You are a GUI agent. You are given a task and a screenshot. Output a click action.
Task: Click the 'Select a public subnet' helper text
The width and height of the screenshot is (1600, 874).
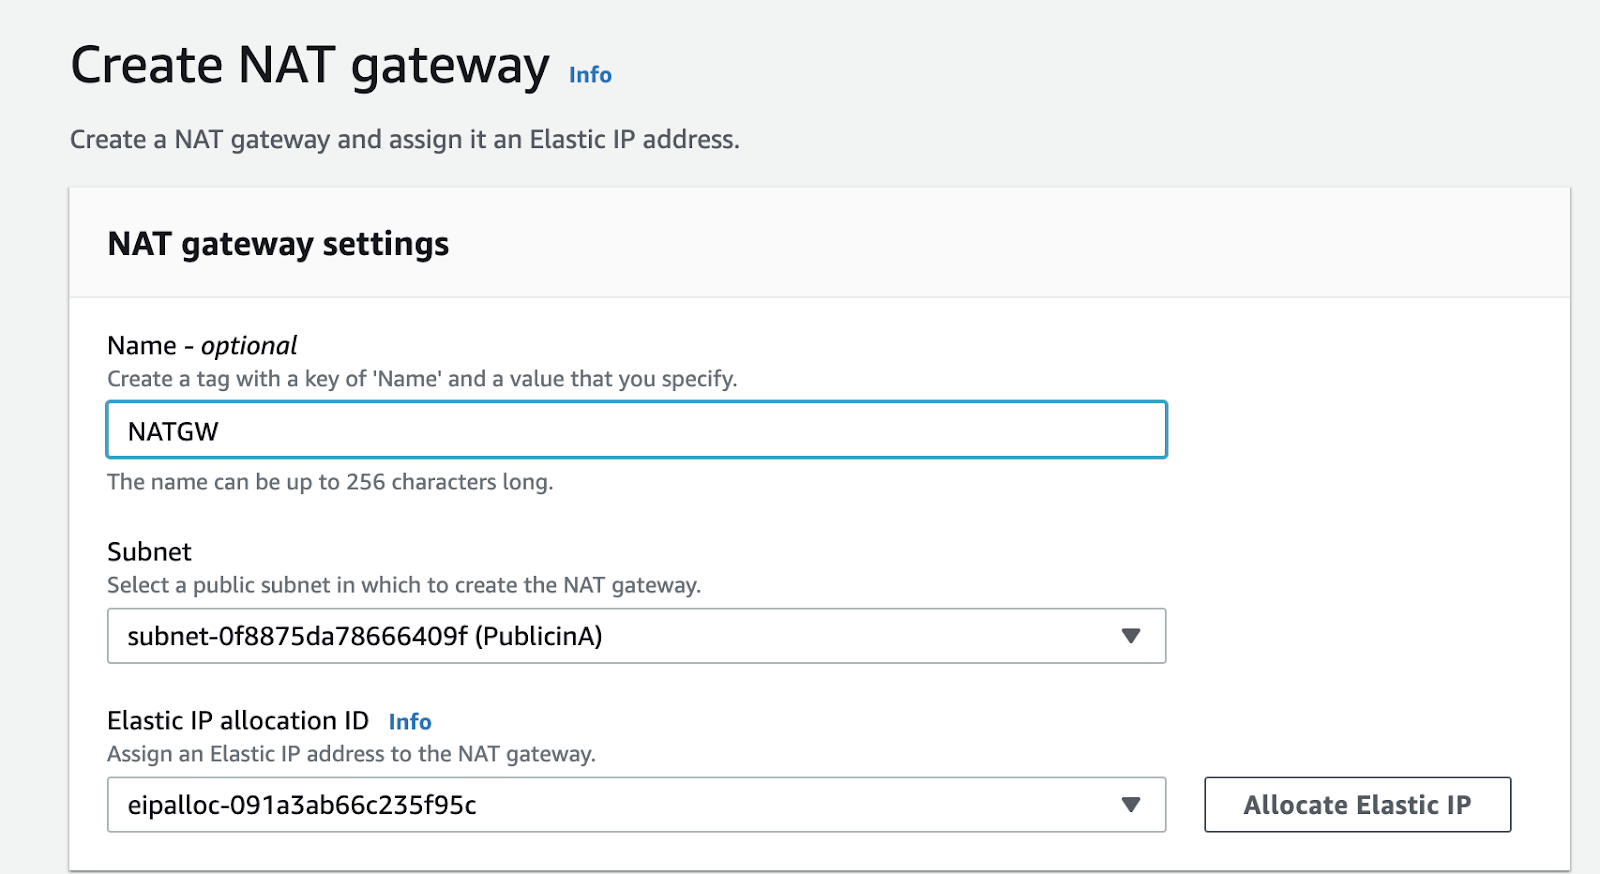tap(404, 585)
